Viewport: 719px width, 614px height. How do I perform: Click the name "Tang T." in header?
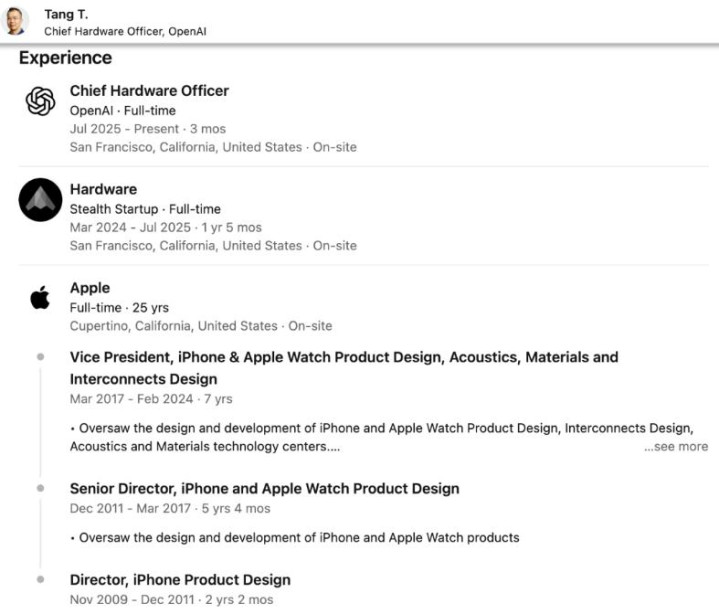click(x=66, y=14)
